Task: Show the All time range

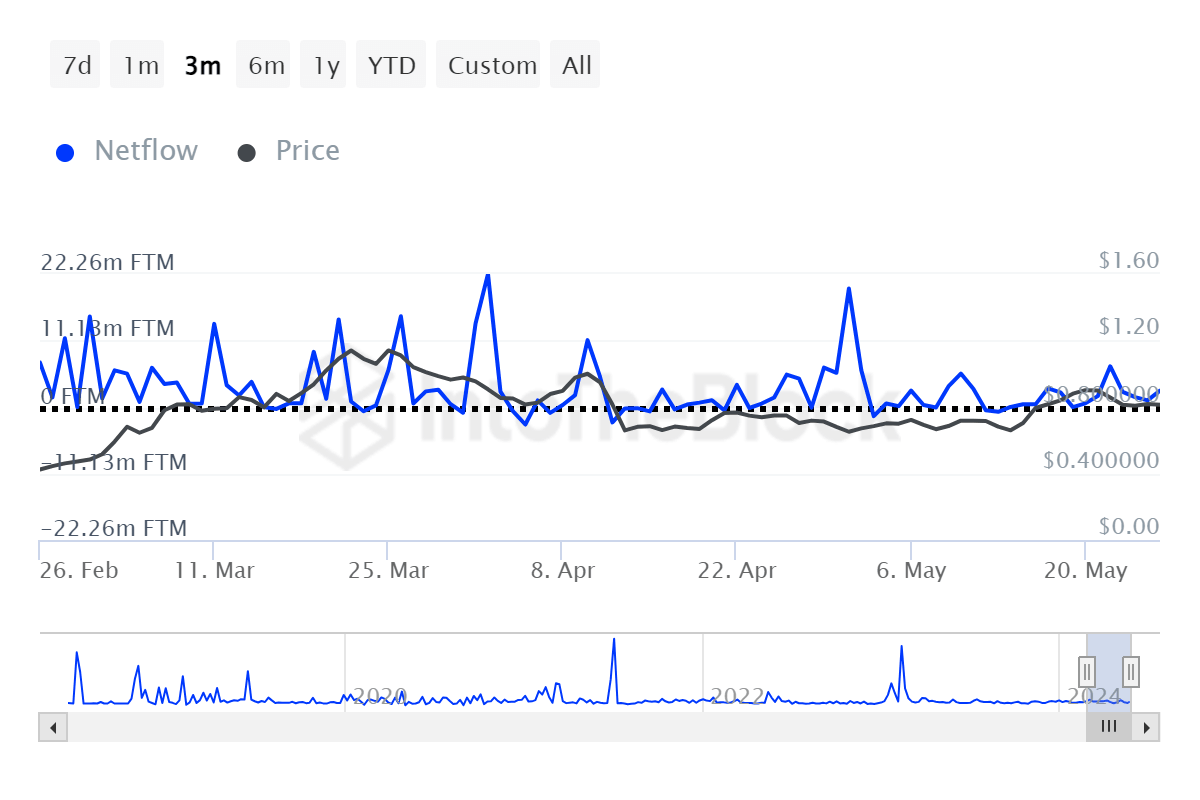Action: point(576,65)
